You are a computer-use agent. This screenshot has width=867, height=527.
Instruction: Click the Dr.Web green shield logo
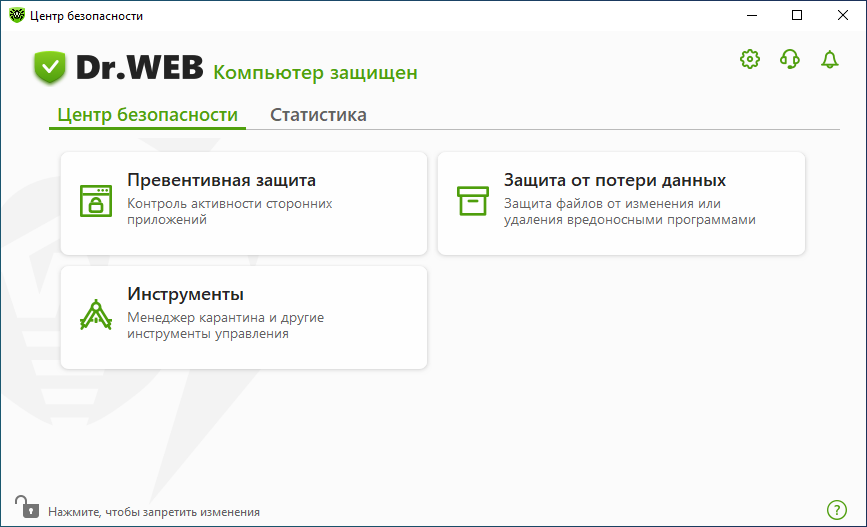coord(50,67)
